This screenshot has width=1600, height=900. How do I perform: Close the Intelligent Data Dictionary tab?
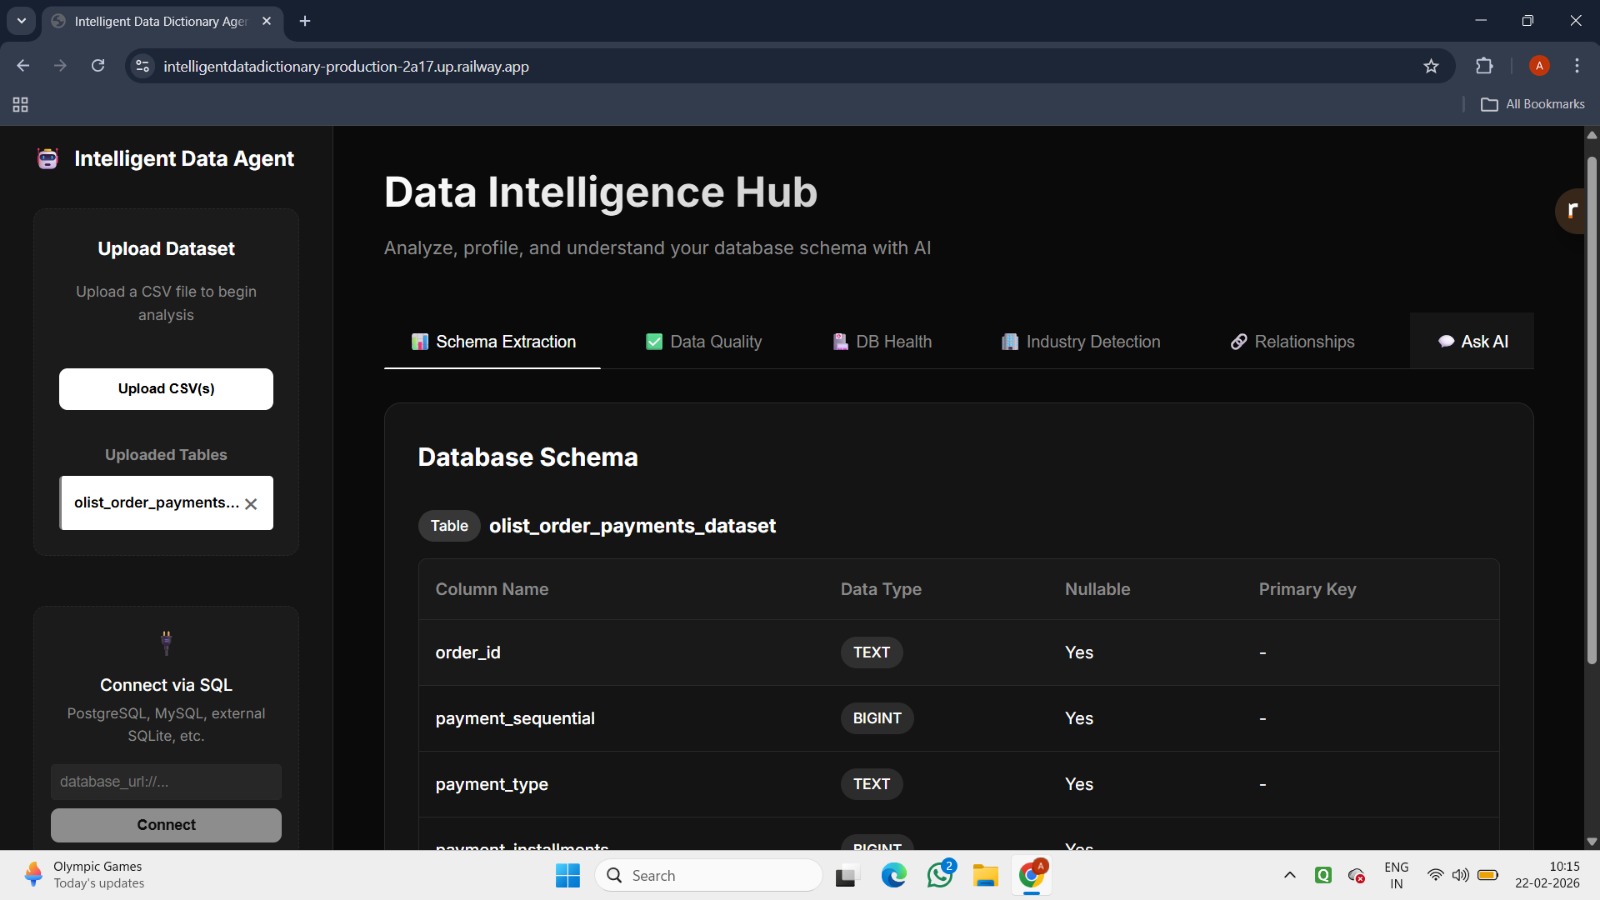(x=266, y=21)
